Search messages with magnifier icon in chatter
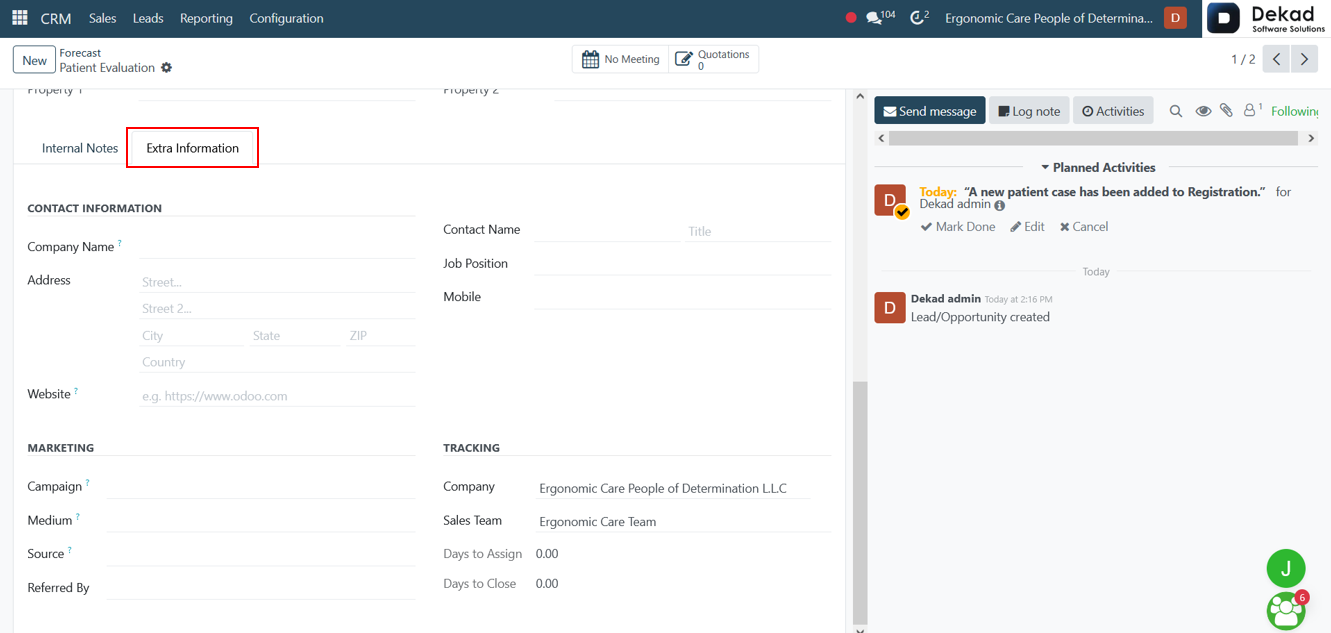This screenshot has height=633, width=1331. click(1176, 111)
